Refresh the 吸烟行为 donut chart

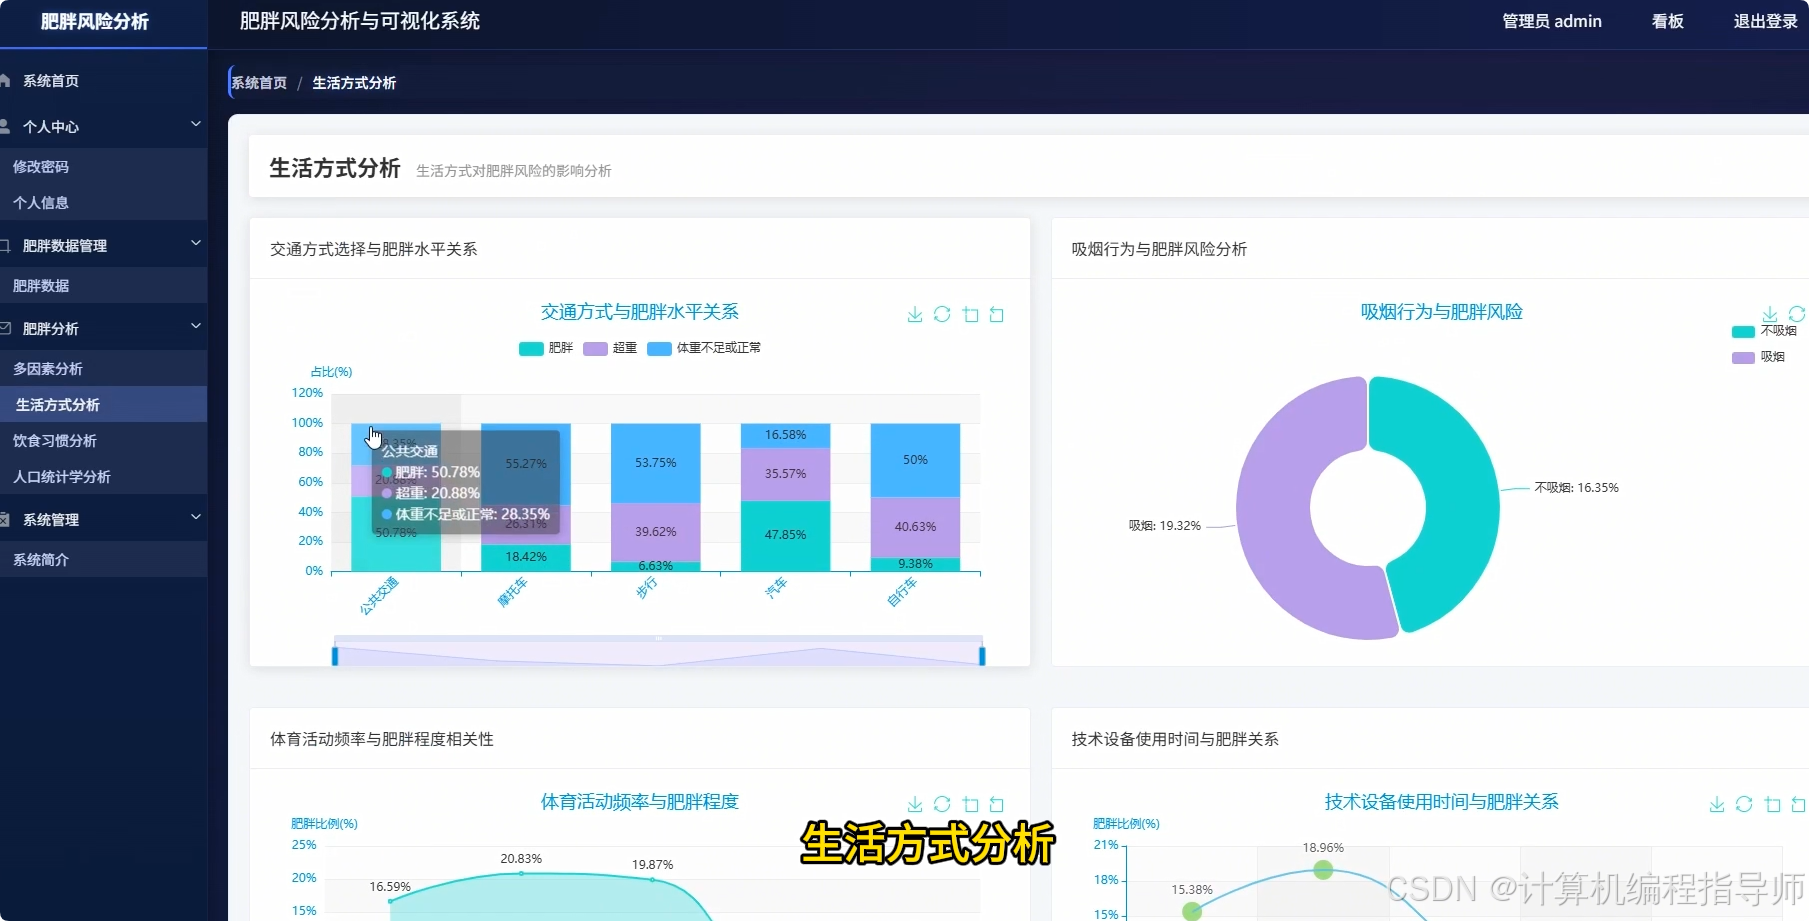[x=1796, y=313]
